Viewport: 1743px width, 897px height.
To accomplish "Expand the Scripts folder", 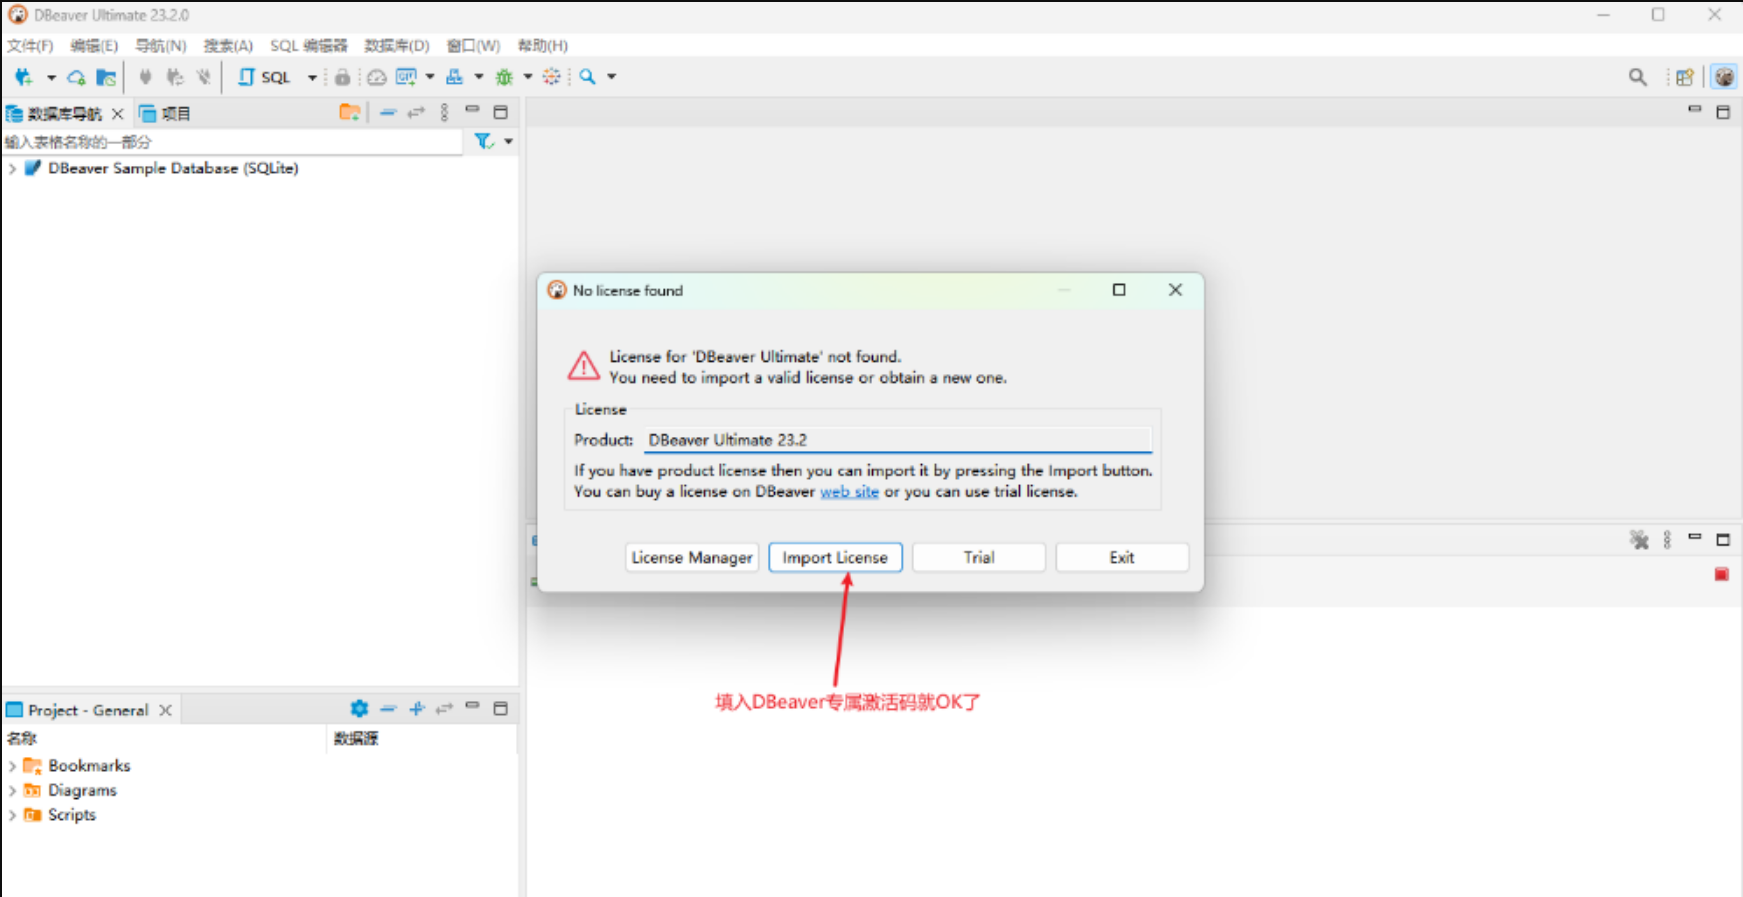I will [12, 816].
